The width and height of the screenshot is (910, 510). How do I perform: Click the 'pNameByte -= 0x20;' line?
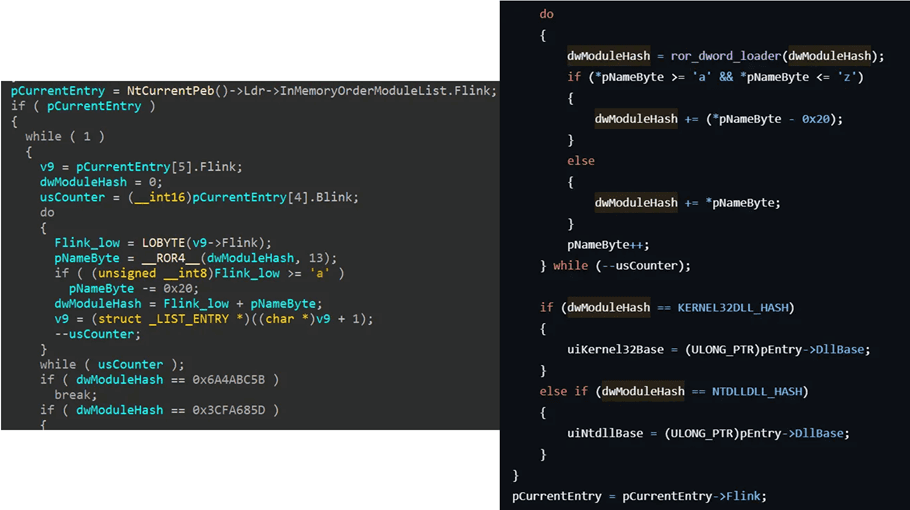[x=133, y=288]
